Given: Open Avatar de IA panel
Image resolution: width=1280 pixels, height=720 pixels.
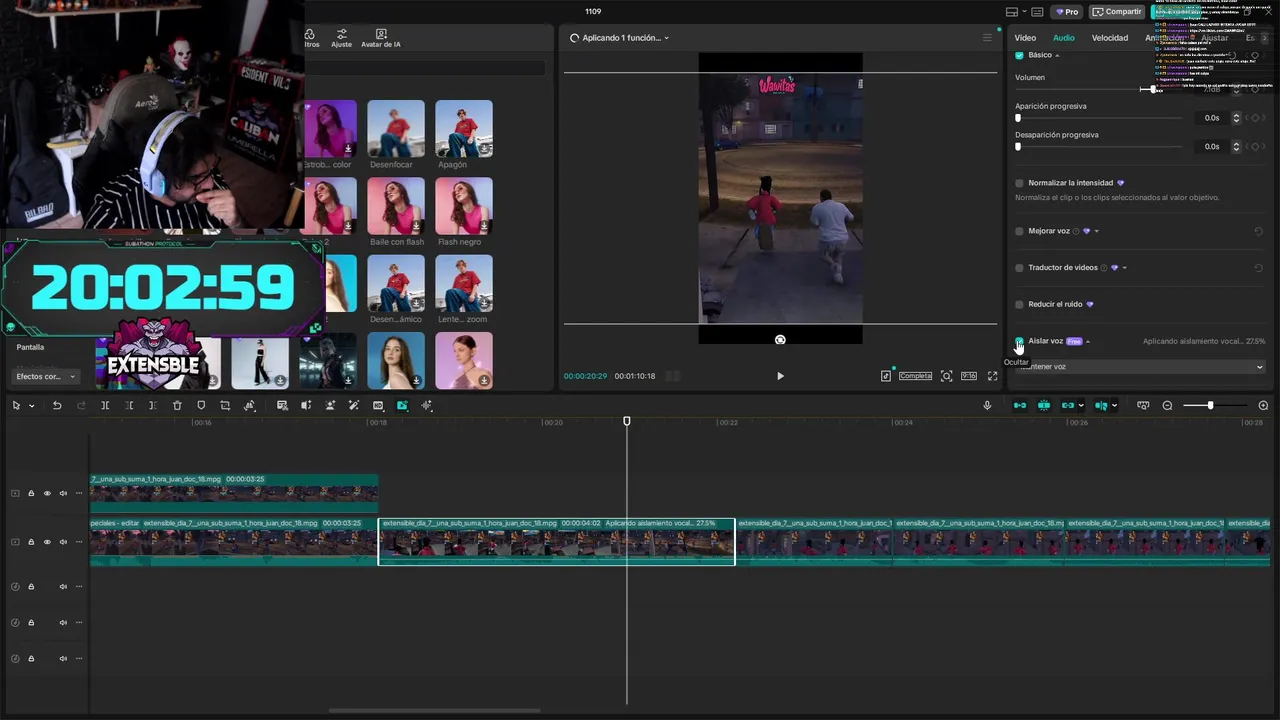Looking at the screenshot, I should click(x=380, y=38).
